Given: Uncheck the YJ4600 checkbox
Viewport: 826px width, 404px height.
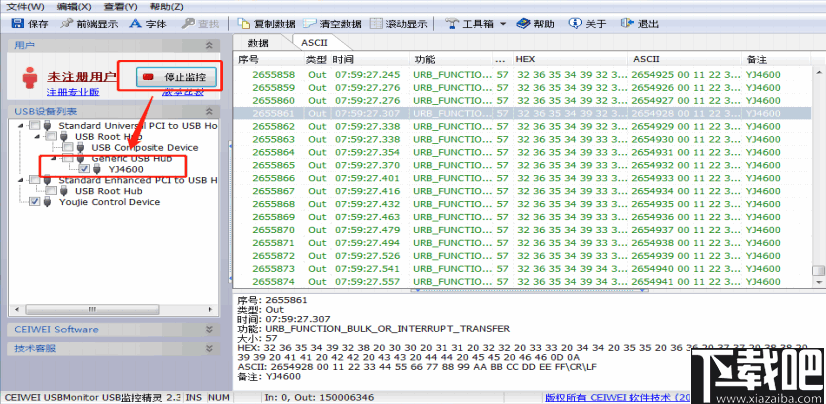Looking at the screenshot, I should pyautogui.click(x=84, y=169).
